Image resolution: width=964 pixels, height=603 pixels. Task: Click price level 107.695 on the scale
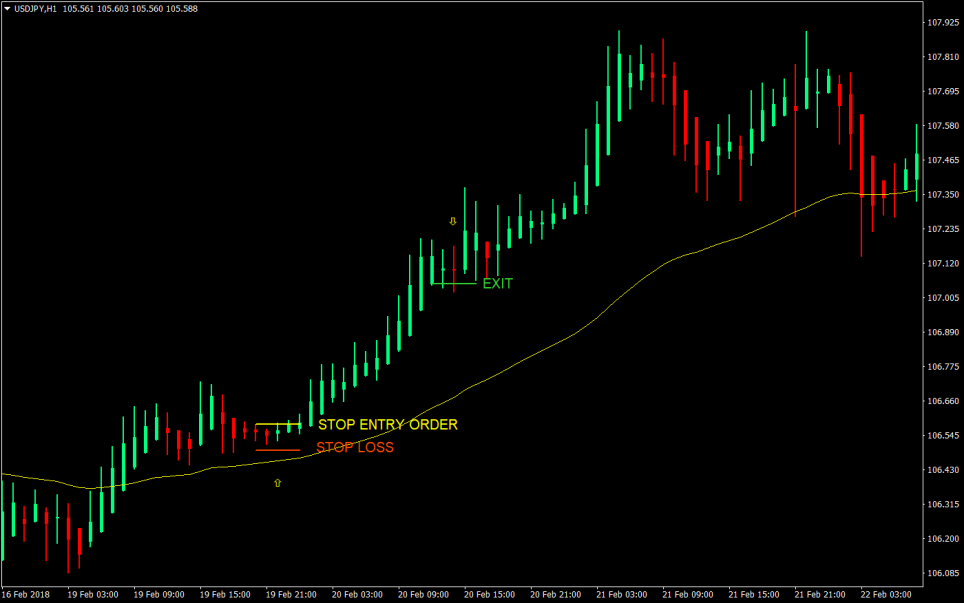click(x=943, y=92)
